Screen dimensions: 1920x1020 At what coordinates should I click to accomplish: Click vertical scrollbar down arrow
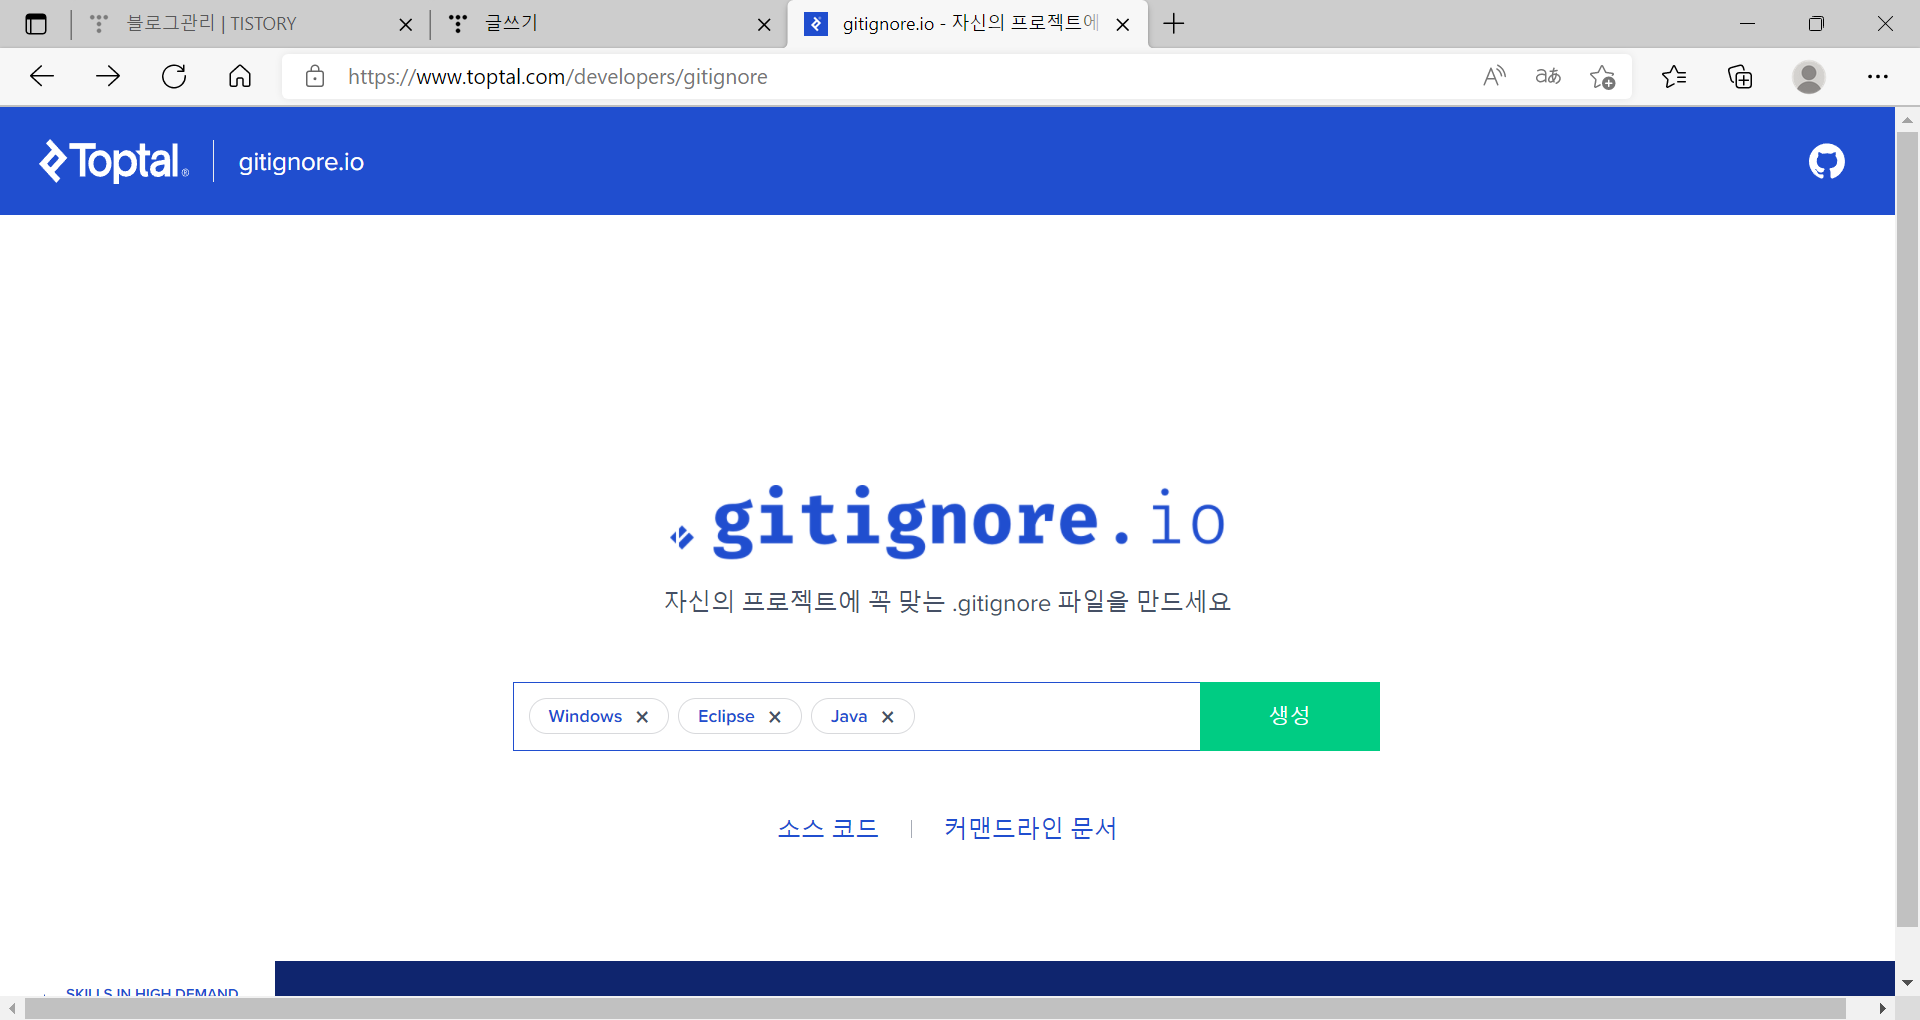(1907, 983)
